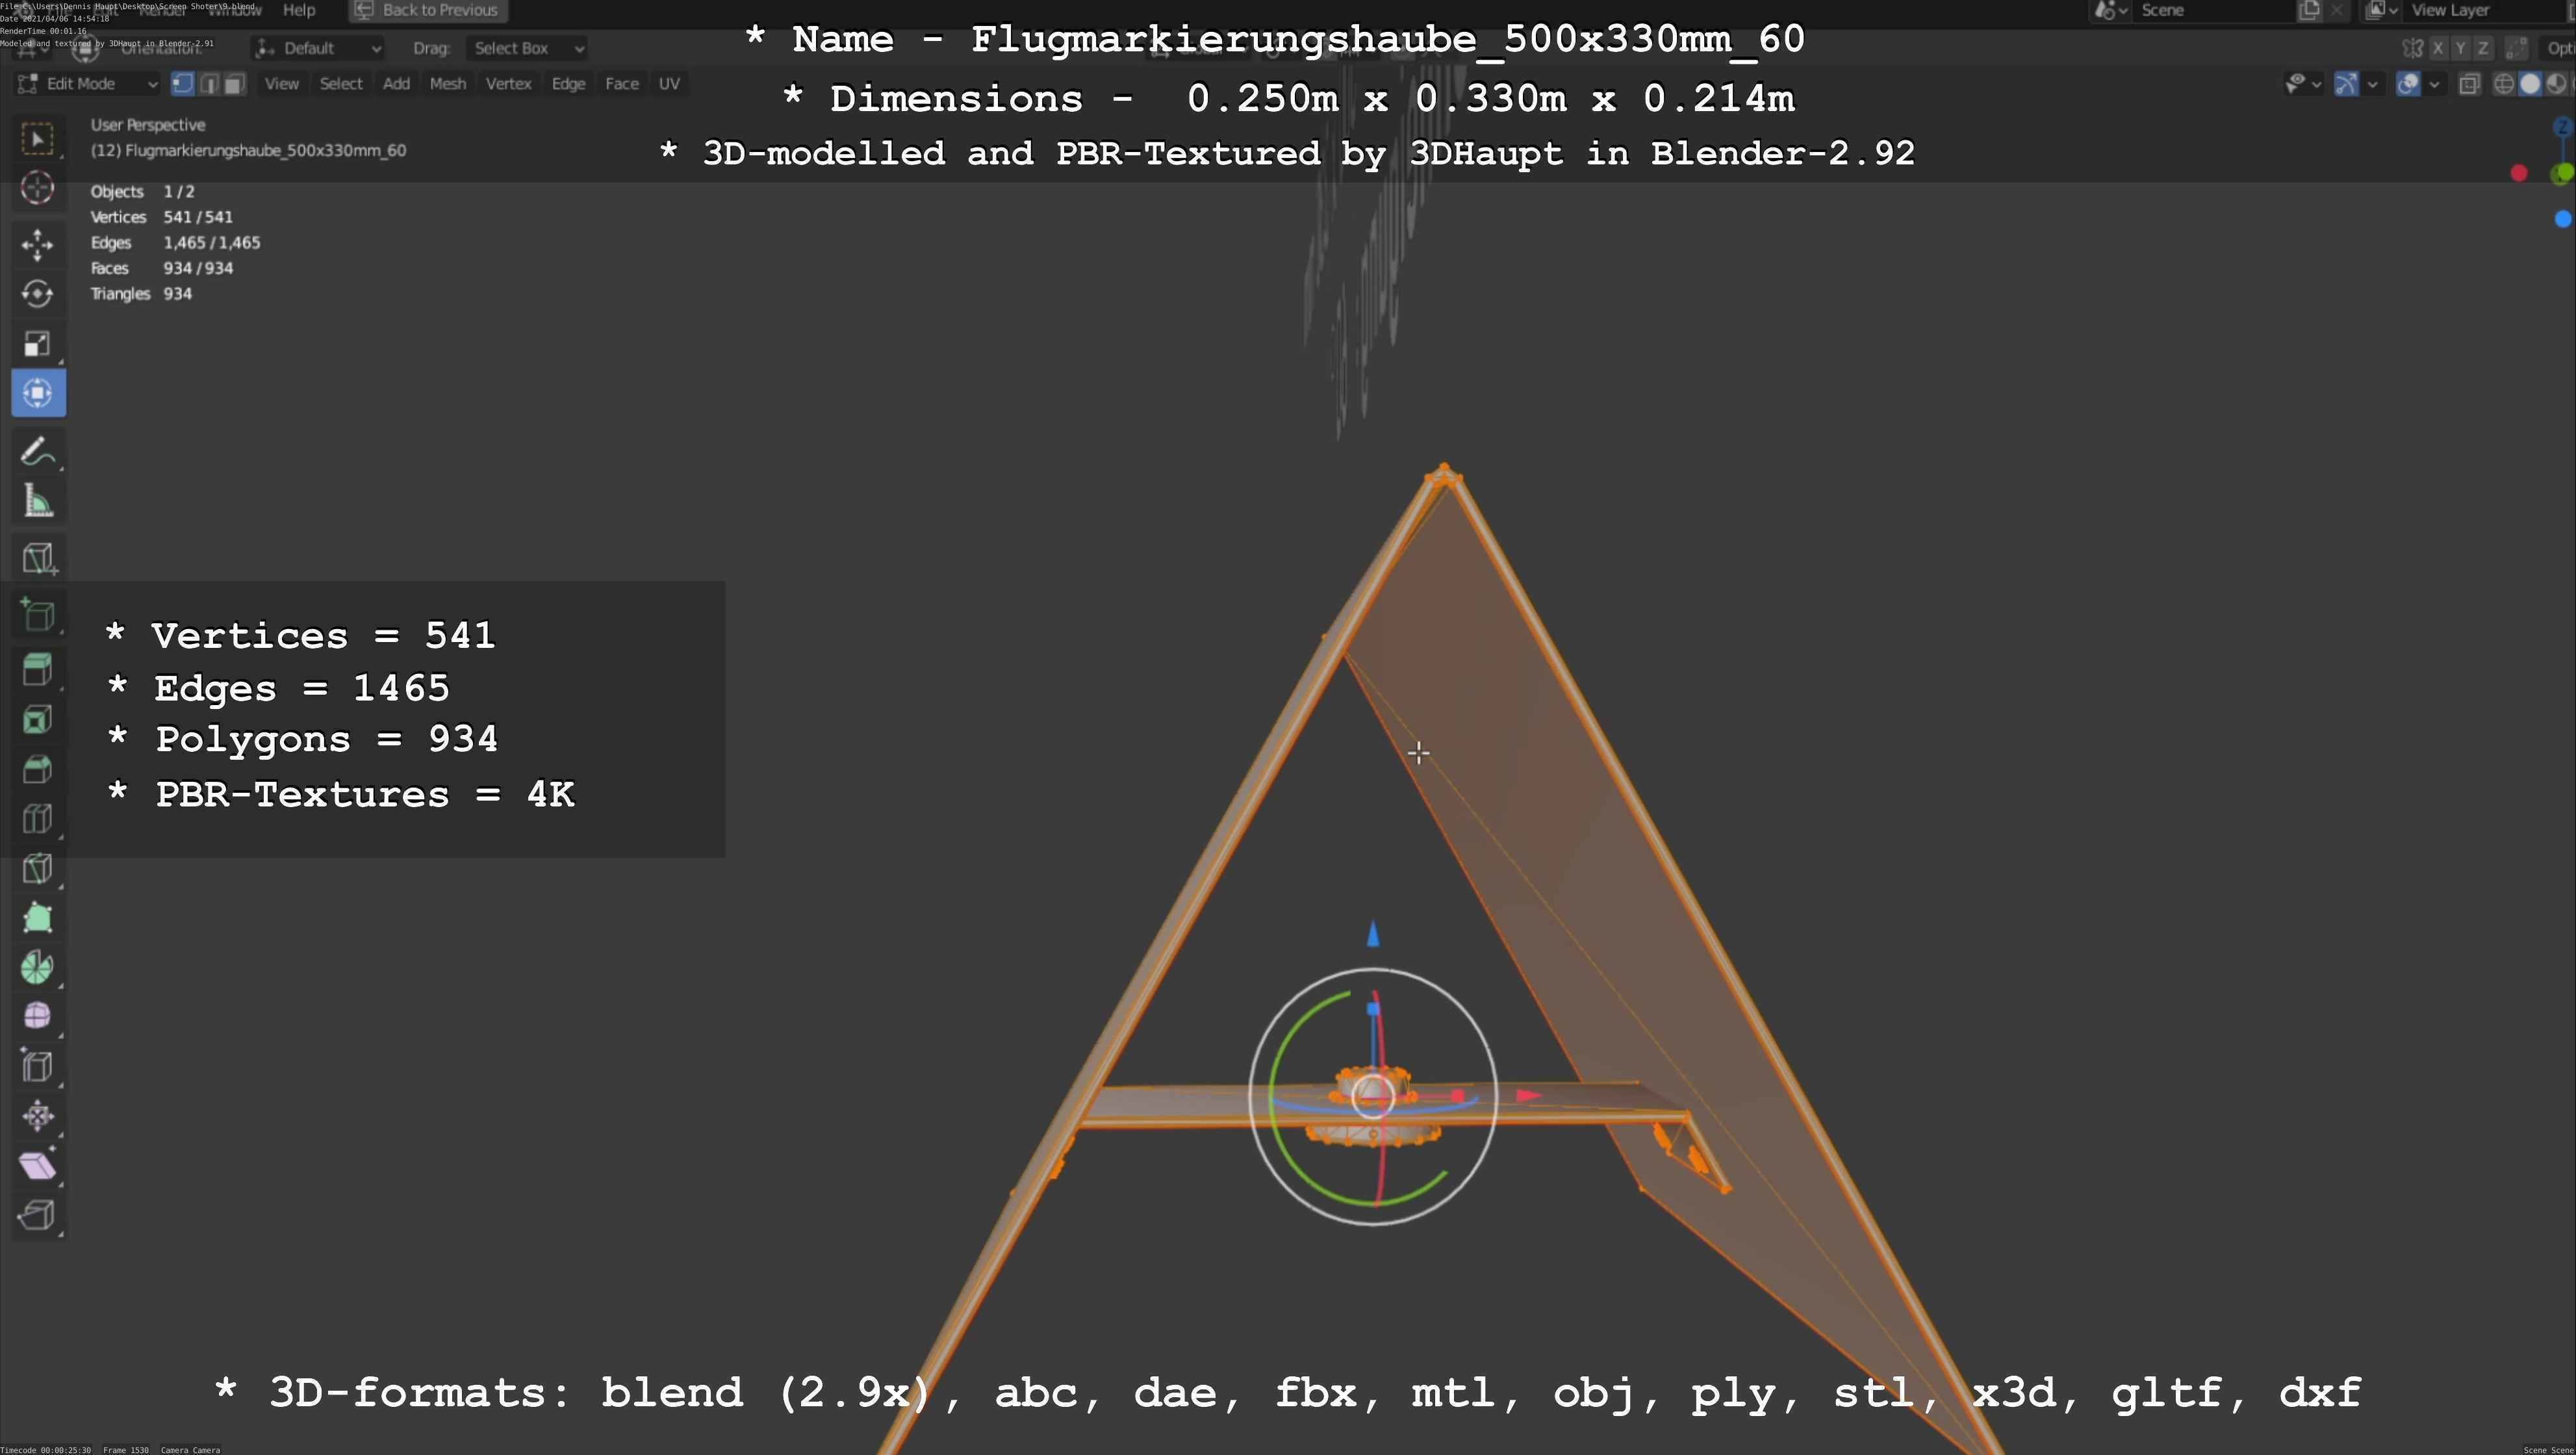2576x1455 pixels.
Task: Select the Move tool
Action: 37,244
